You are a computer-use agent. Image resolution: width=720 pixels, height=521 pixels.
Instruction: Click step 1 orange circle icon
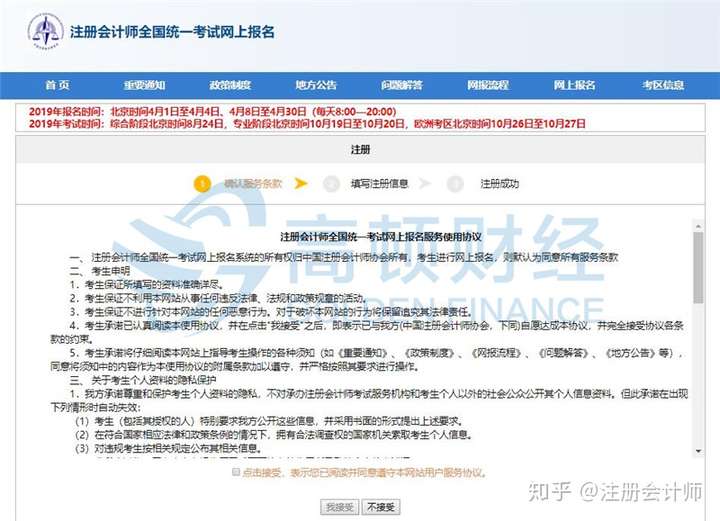point(202,184)
